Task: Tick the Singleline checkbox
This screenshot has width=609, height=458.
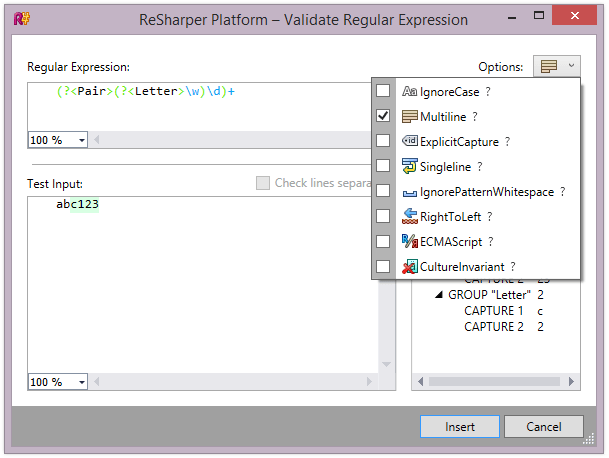Action: (x=383, y=166)
